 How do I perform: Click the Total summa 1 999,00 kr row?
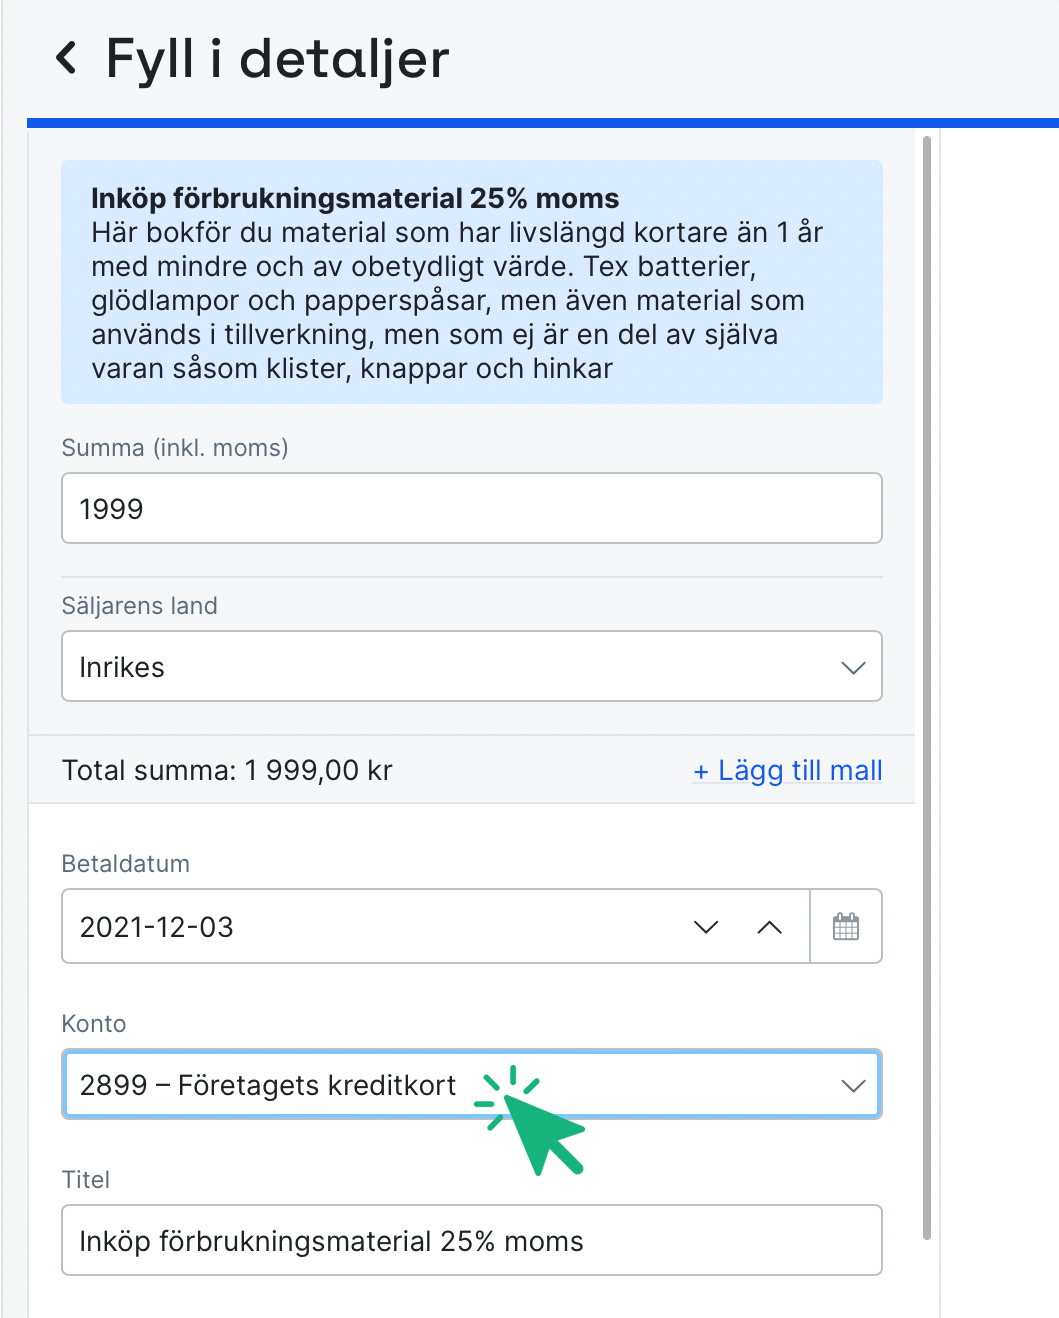click(x=227, y=770)
